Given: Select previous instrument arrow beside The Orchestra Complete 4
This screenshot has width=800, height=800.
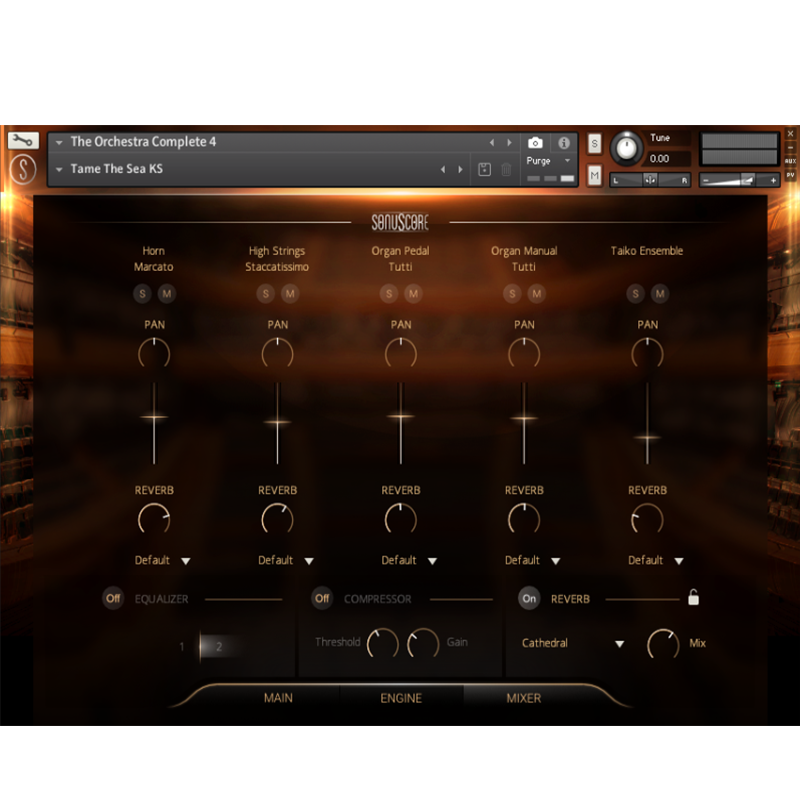Looking at the screenshot, I should click(x=492, y=143).
